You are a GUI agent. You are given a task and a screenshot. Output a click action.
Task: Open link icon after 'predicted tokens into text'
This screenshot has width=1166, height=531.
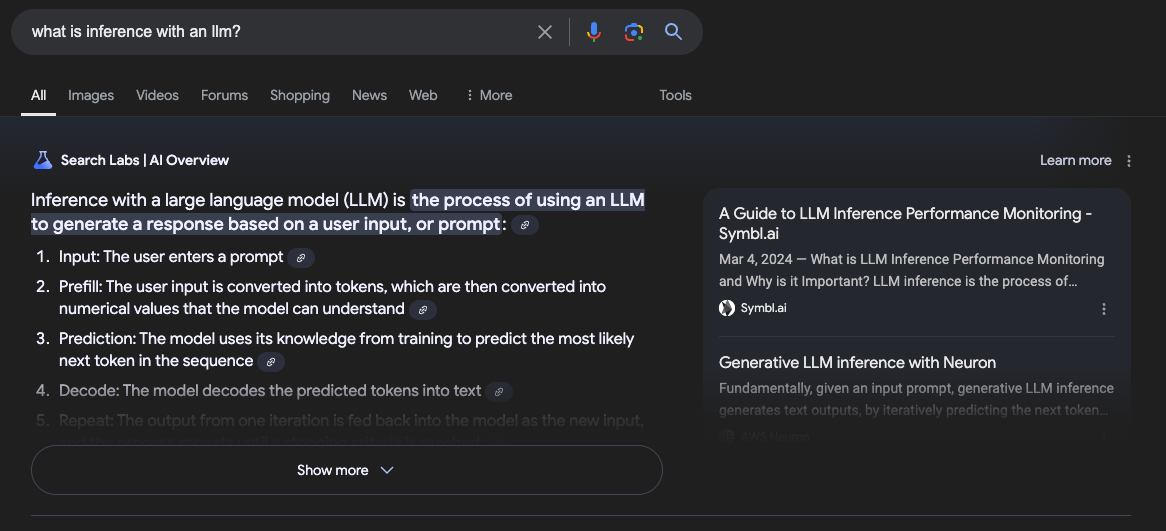(499, 391)
